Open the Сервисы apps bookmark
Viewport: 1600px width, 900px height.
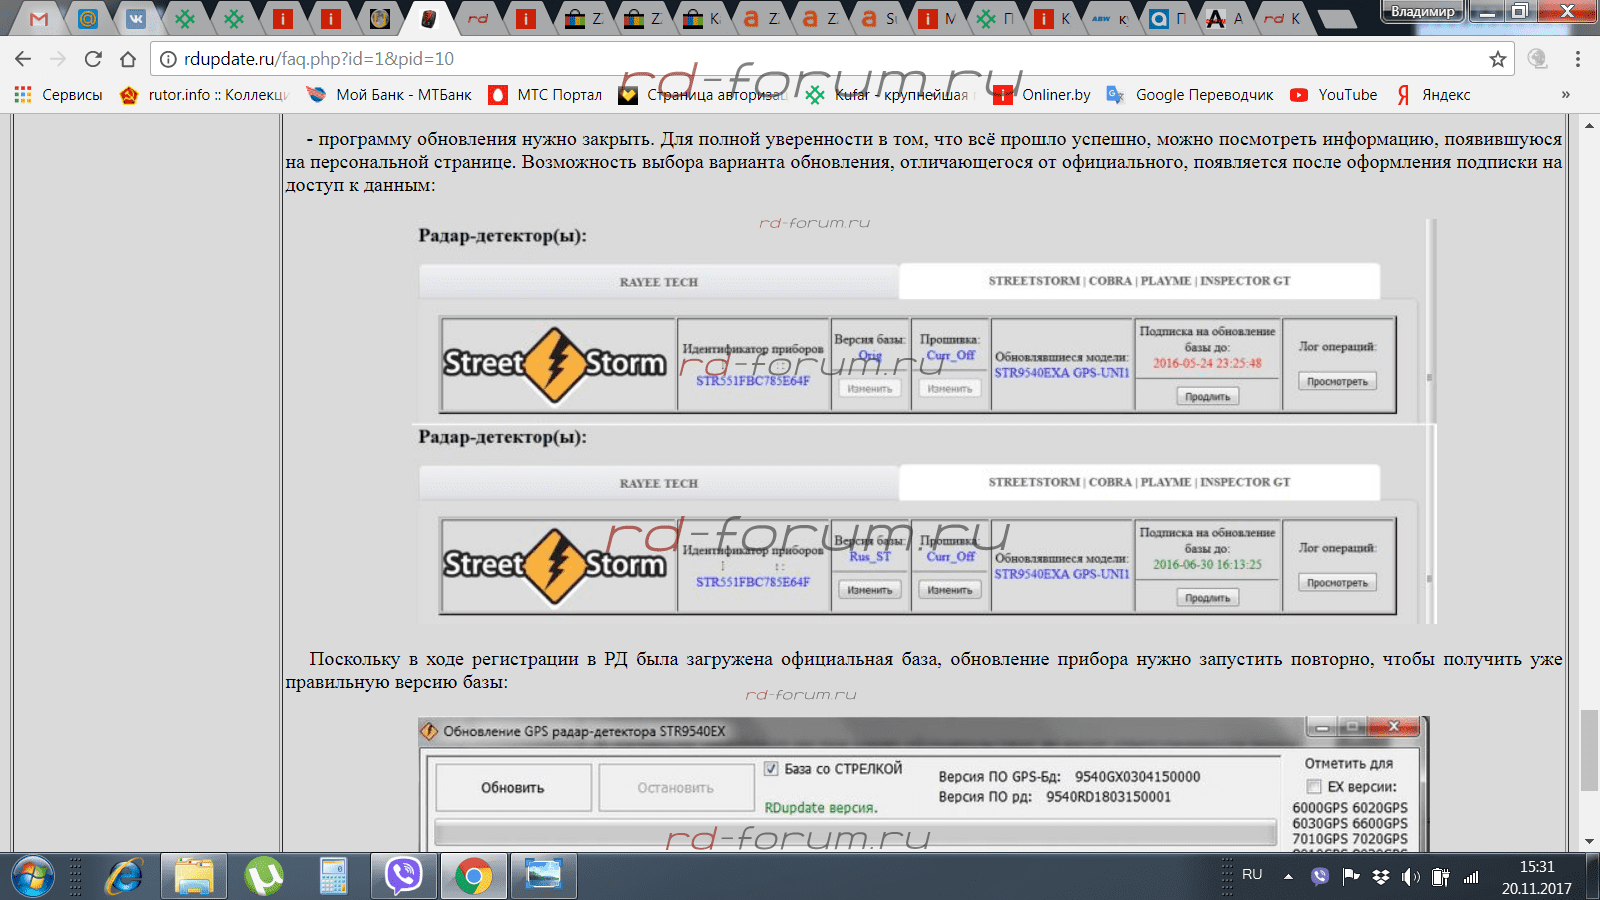point(58,95)
